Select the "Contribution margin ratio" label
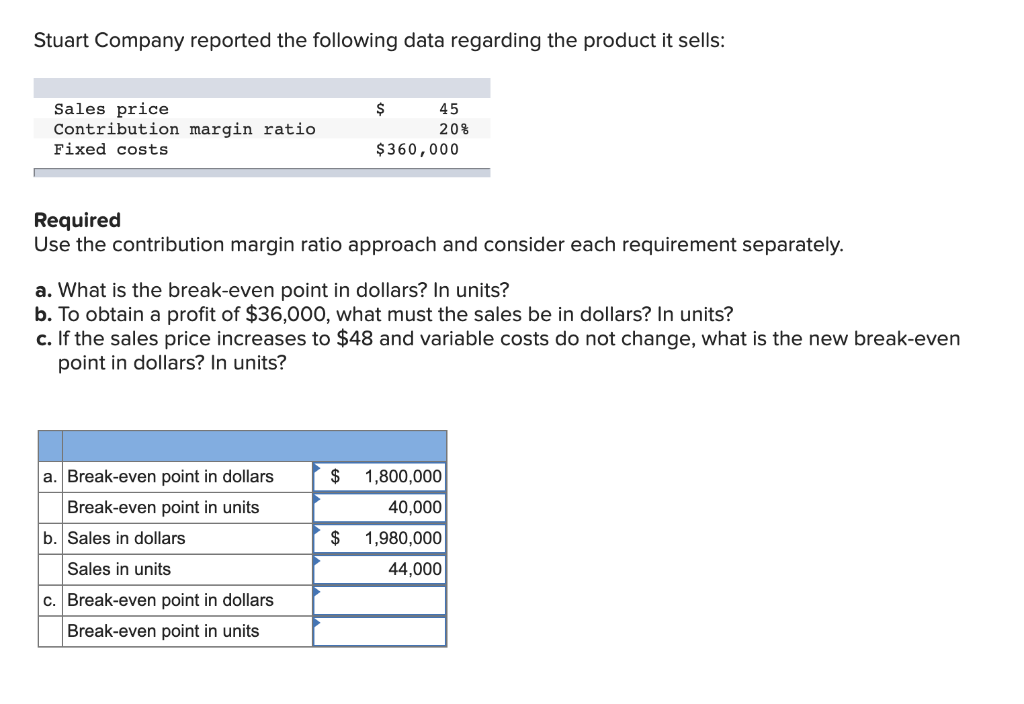 coord(184,129)
